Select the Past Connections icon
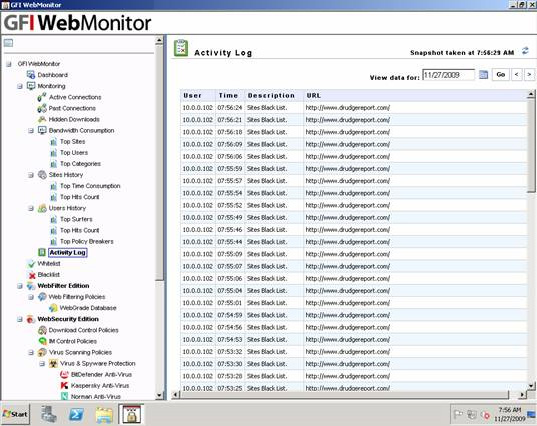Image resolution: width=537 pixels, height=426 pixels. (42, 108)
